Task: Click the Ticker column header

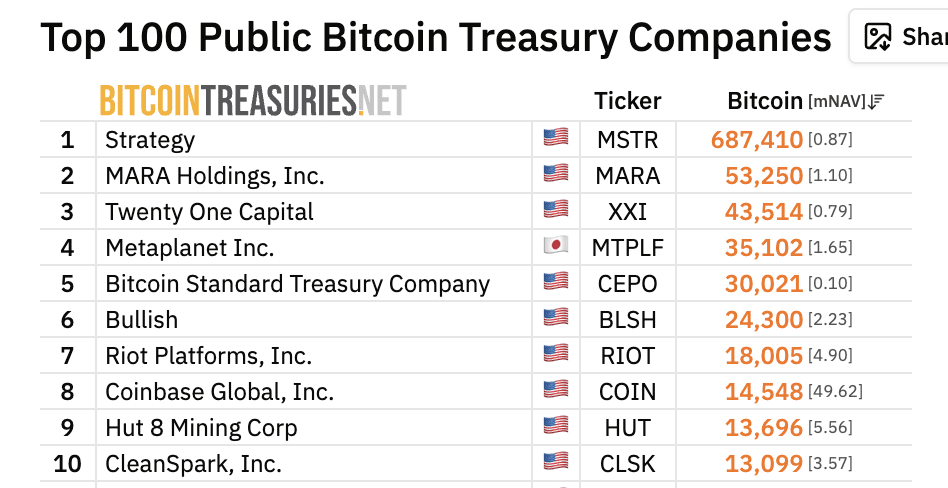Action: (627, 101)
